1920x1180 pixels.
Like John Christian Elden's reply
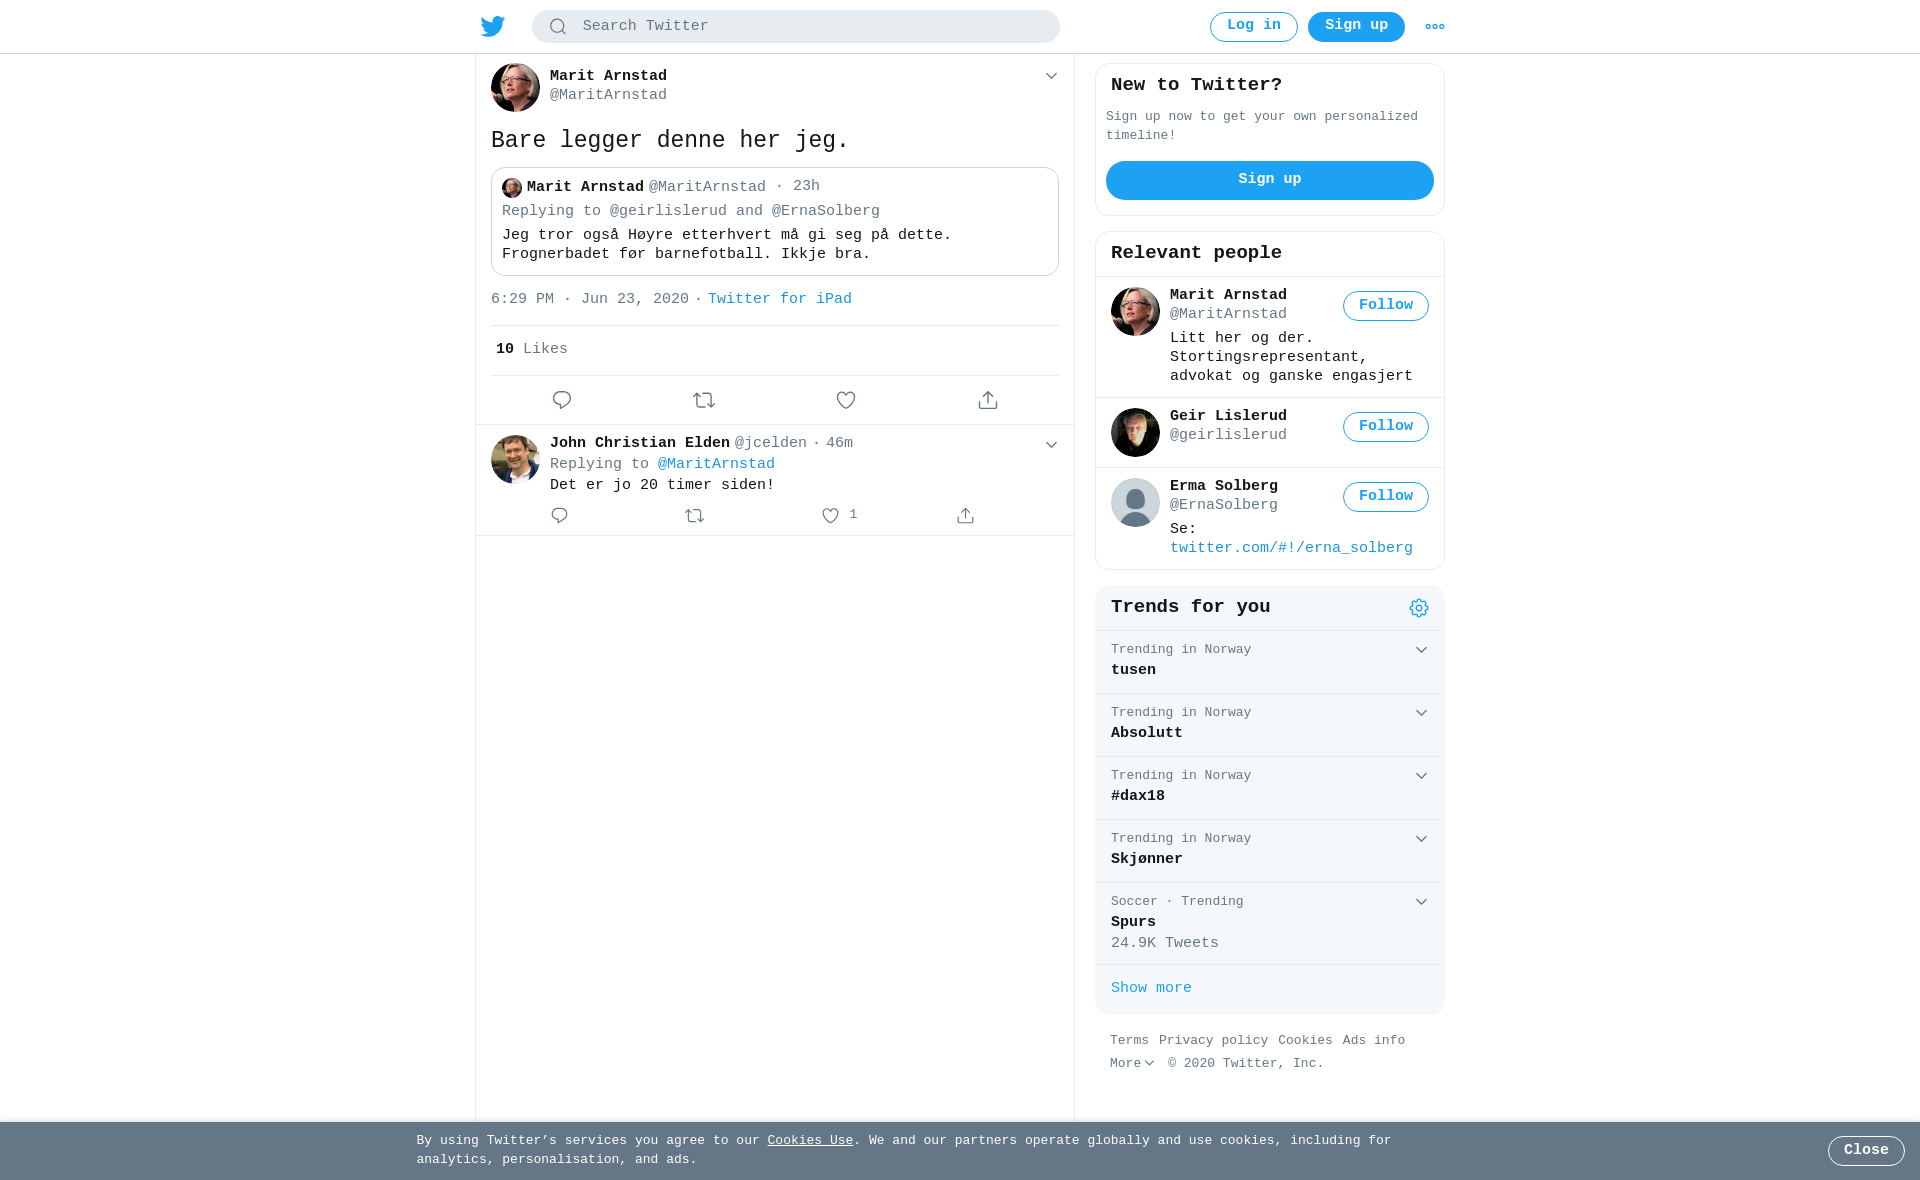pos(830,516)
